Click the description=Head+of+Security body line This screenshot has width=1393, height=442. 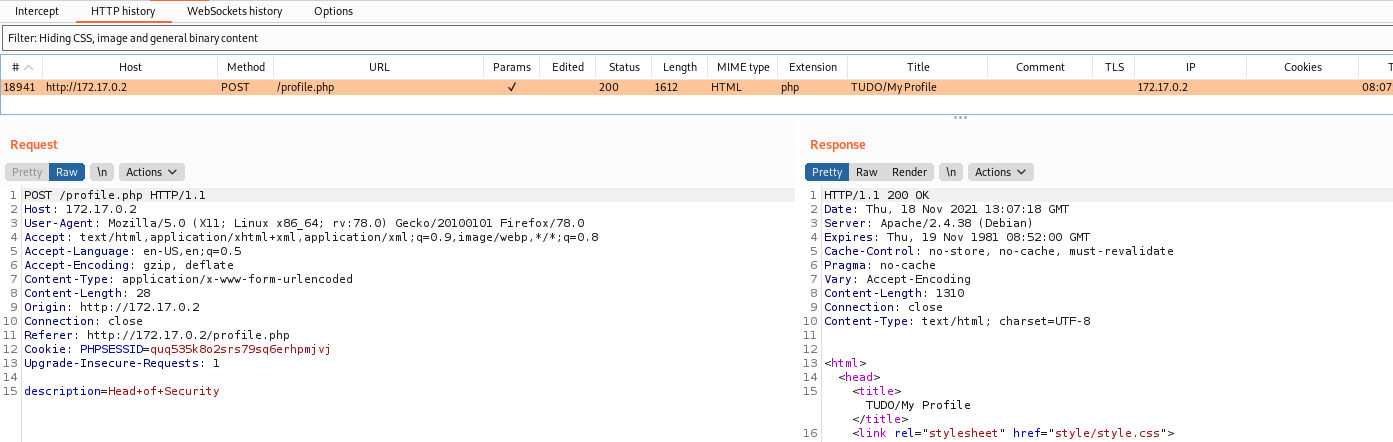[x=121, y=391]
